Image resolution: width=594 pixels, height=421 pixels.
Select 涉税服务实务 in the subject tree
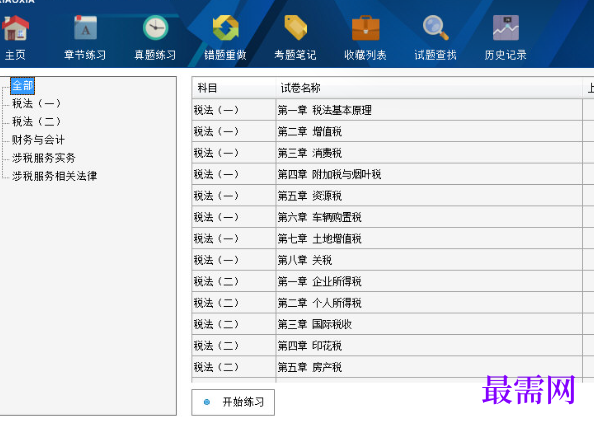pyautogui.click(x=44, y=158)
